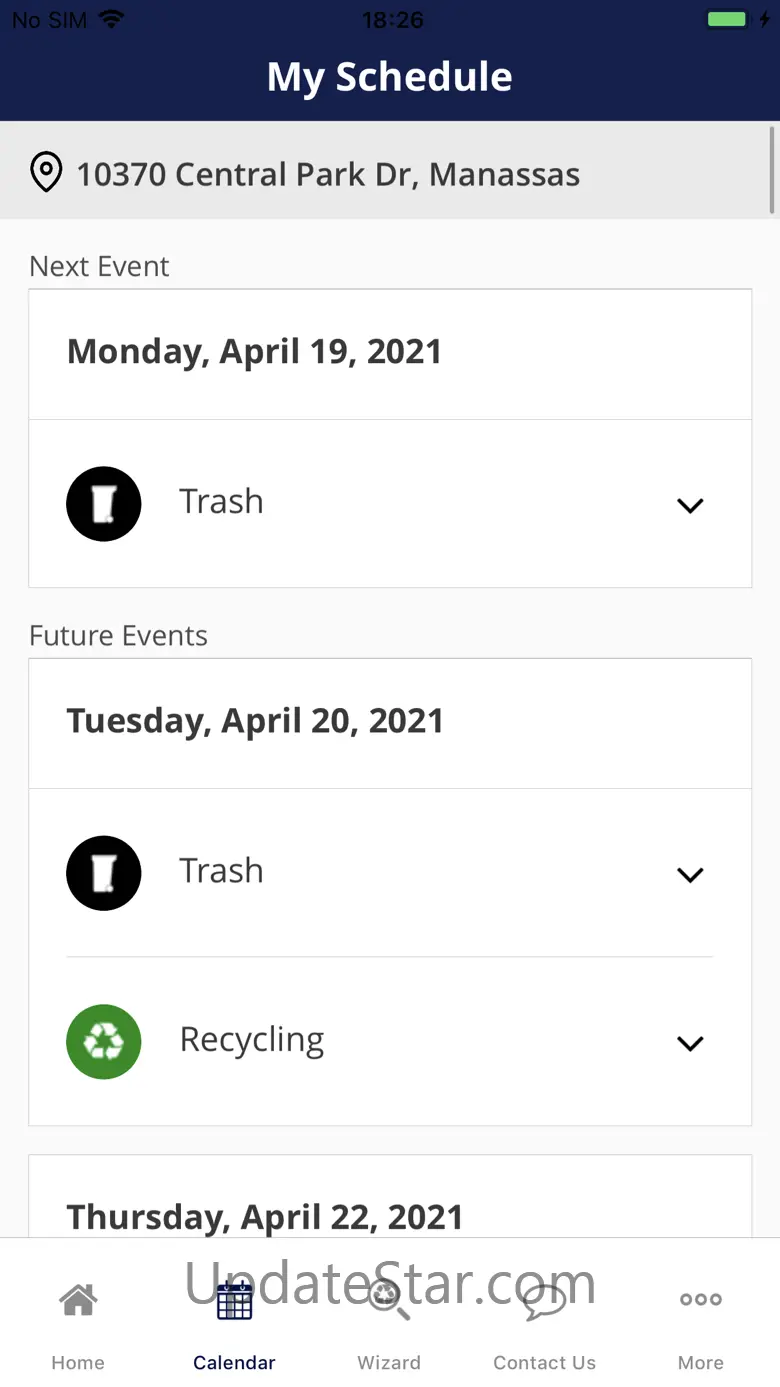Viewport: 780px width, 1387px height.
Task: Tap Tuesday's black Trash bin icon
Action: point(104,873)
